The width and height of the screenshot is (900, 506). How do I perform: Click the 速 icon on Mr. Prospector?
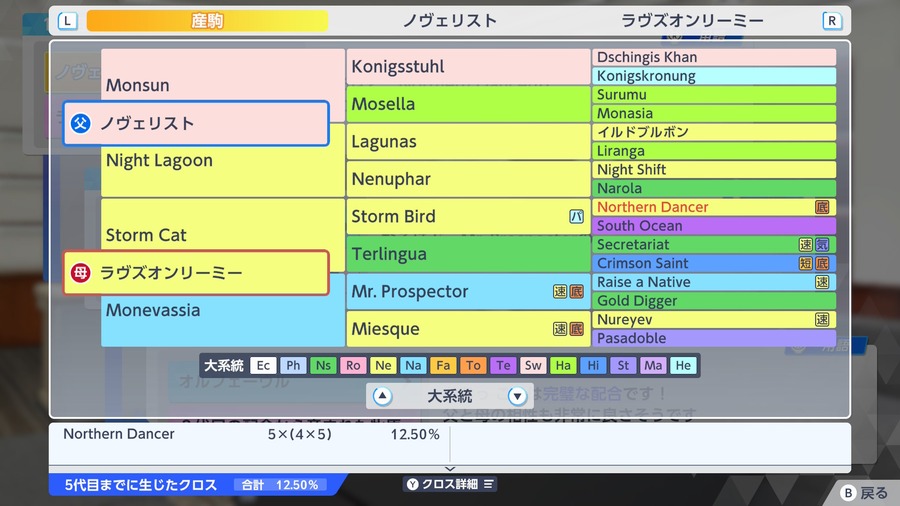(x=560, y=291)
